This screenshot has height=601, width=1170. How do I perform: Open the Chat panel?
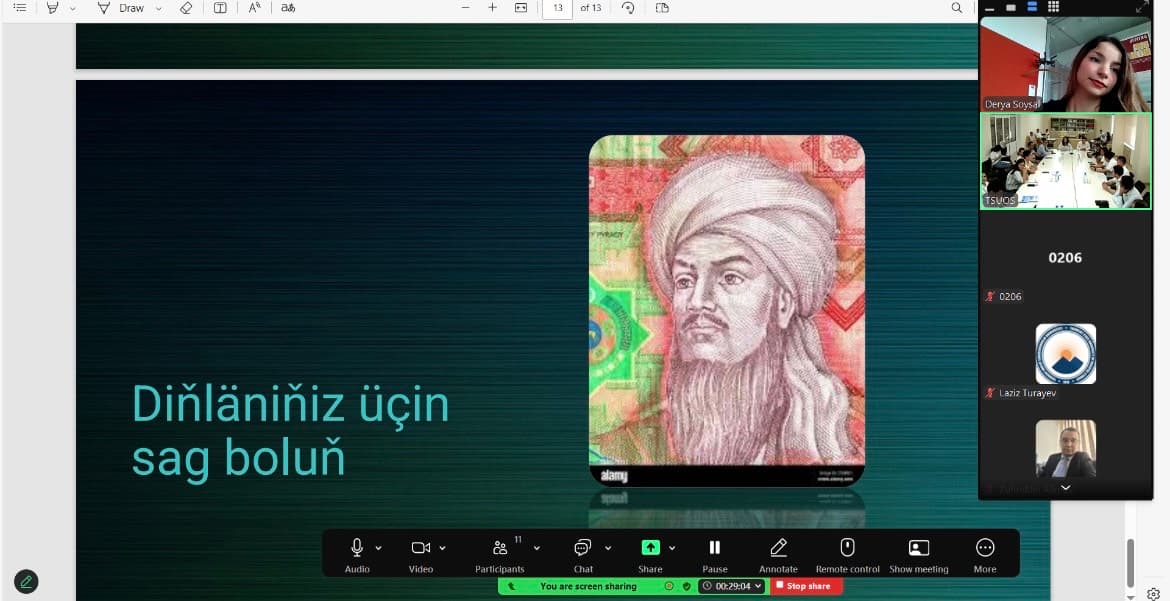[583, 555]
